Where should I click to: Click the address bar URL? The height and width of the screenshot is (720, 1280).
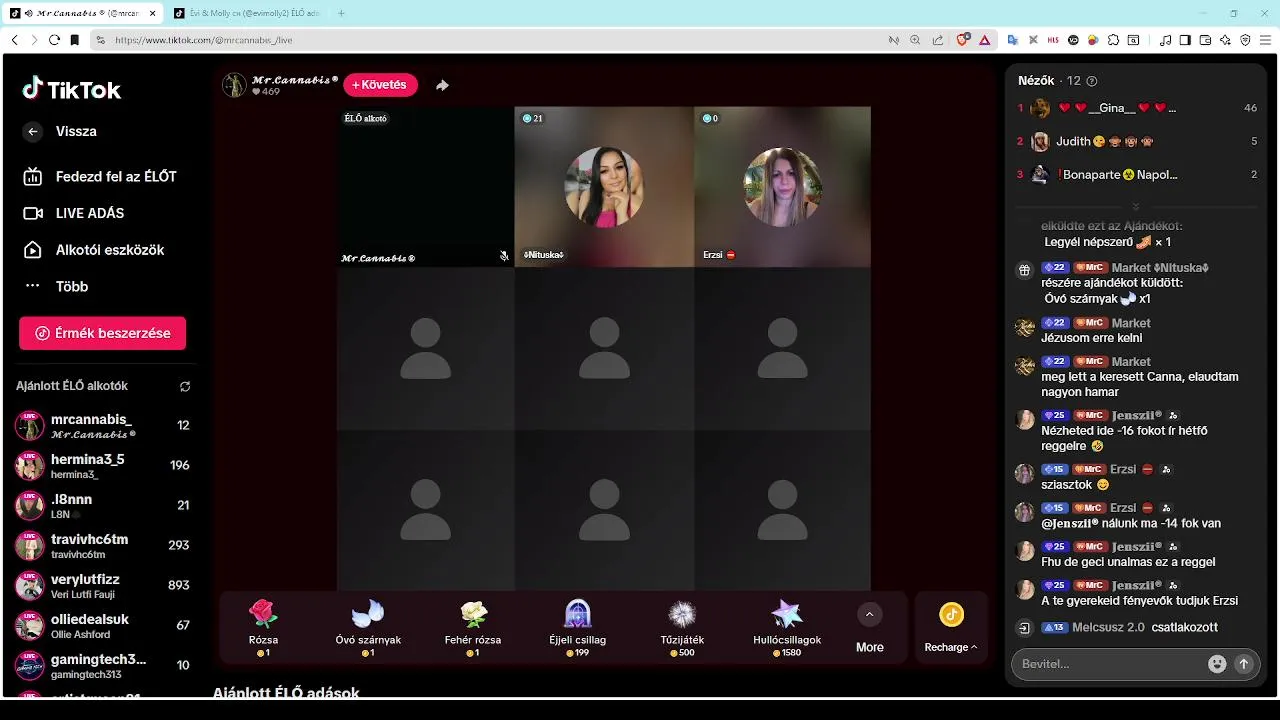click(x=204, y=40)
